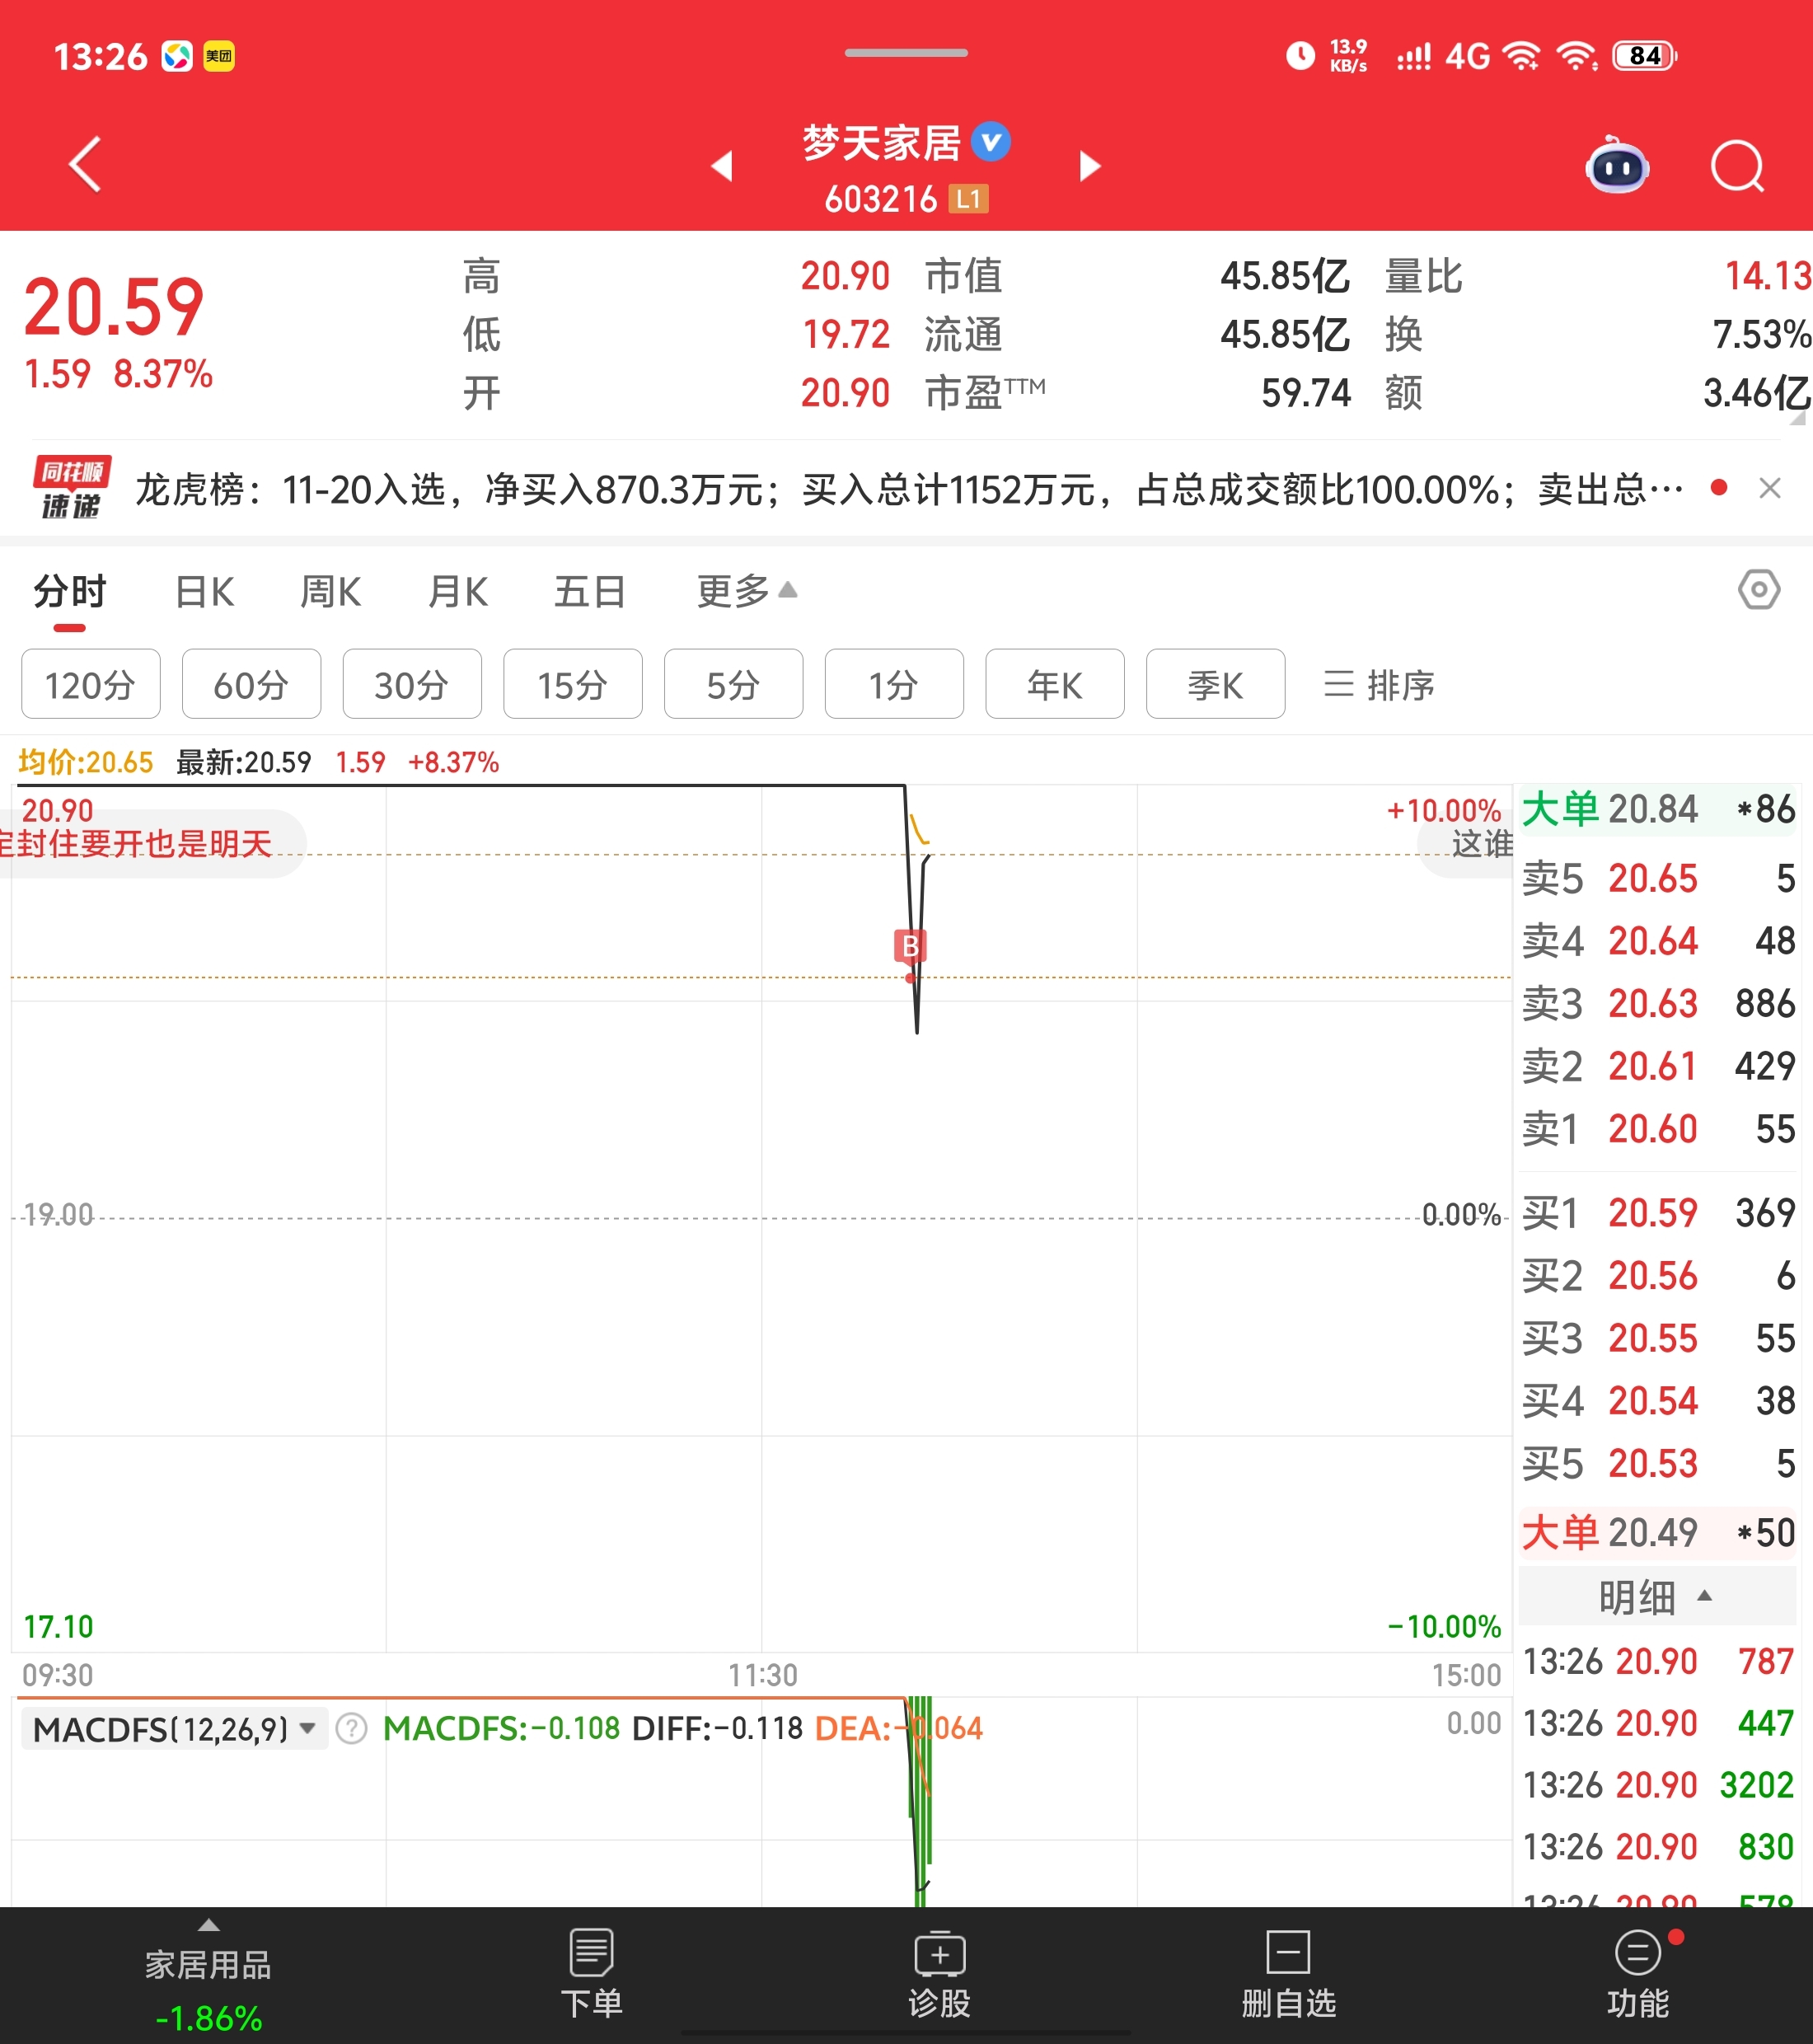Dismiss the 龙虎榜 news banner
1813x2044 pixels.
(x=1769, y=488)
